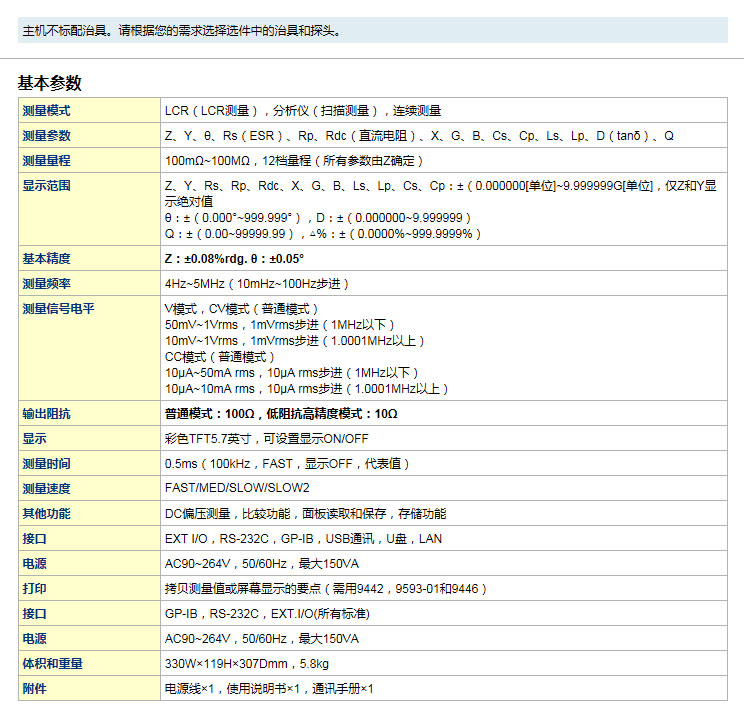Click the interface value containing USB通讯 and LAN
Image resolution: width=744 pixels, height=714 pixels.
303,539
